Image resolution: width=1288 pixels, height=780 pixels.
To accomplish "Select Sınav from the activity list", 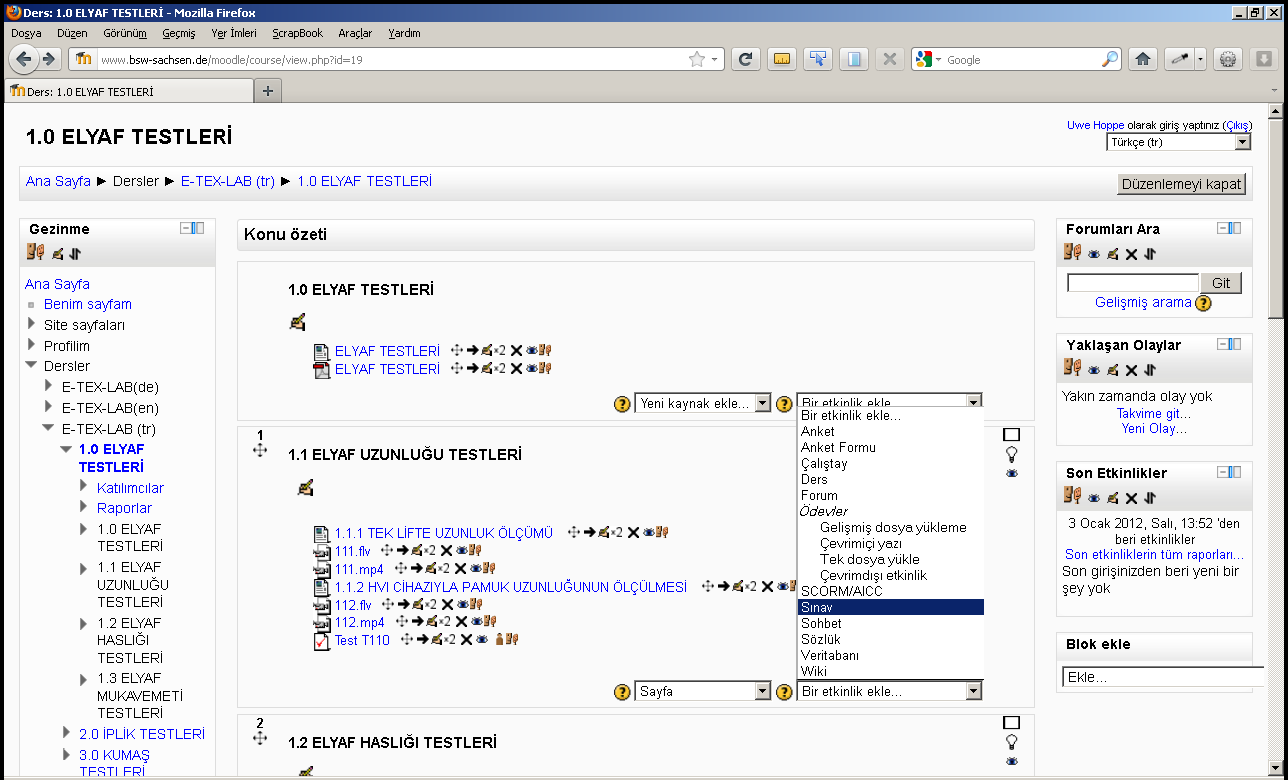I will (x=890, y=607).
